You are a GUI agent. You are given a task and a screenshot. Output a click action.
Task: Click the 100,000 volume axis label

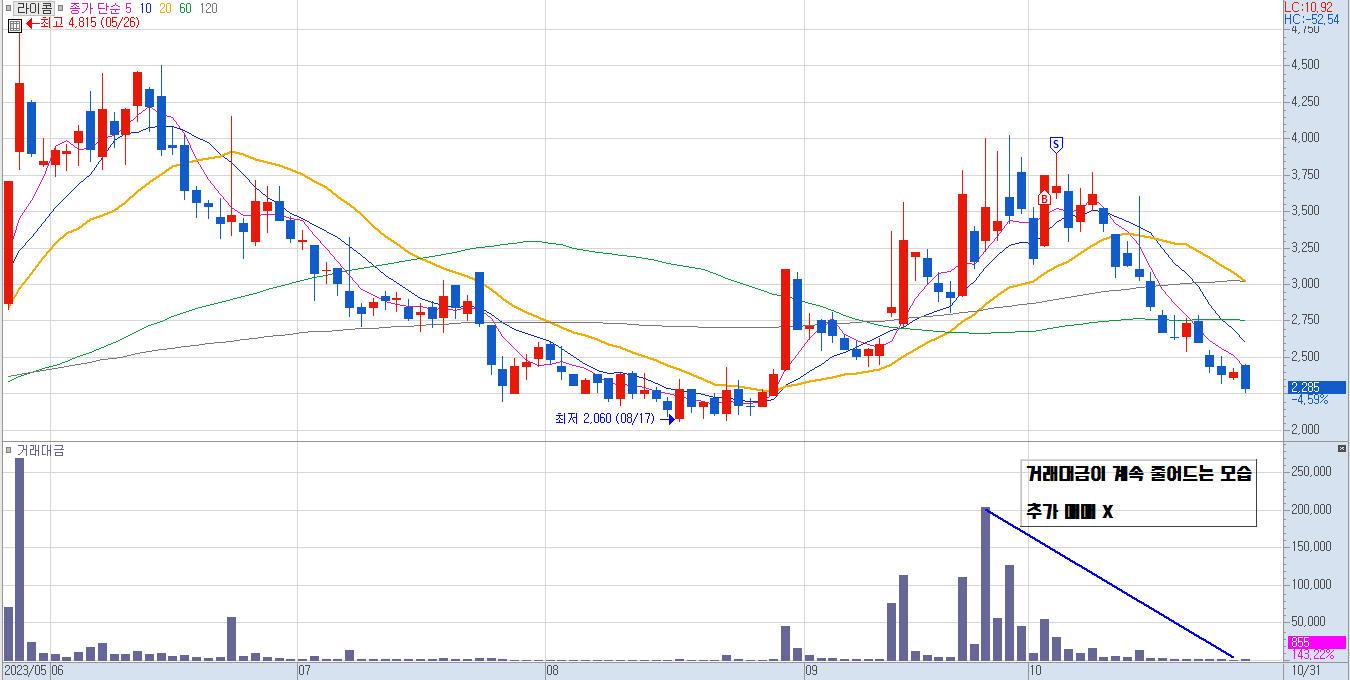(x=1310, y=585)
